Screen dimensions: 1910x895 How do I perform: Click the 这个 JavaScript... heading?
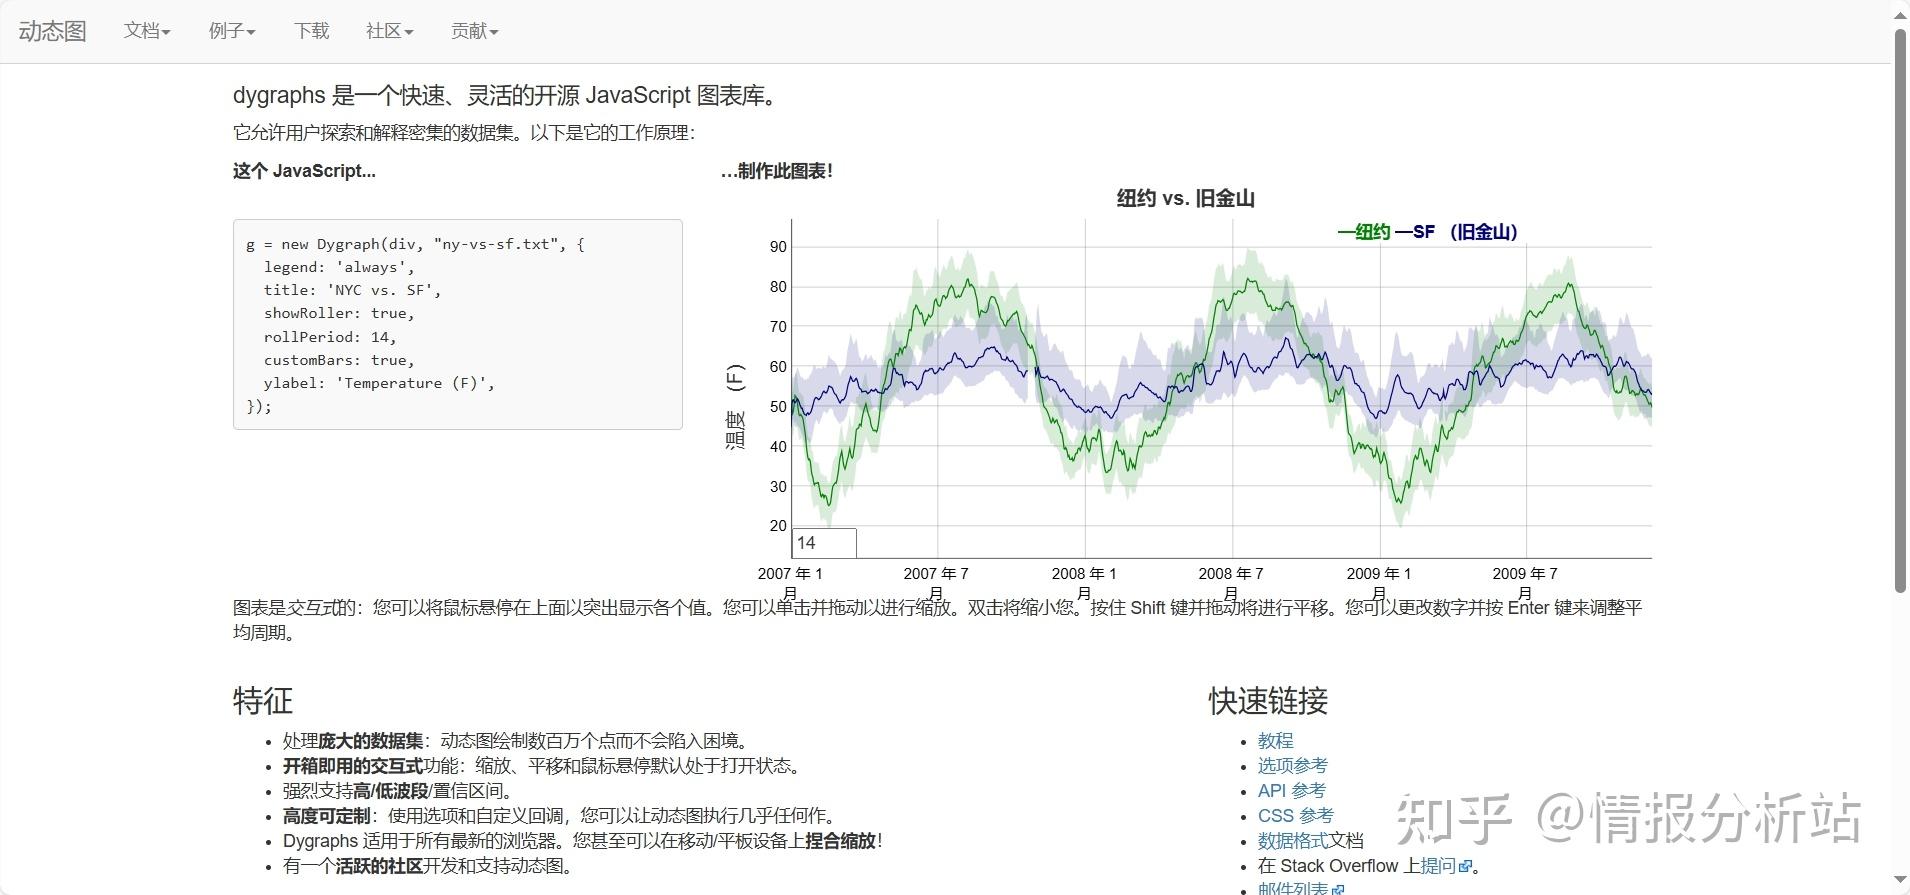pos(304,171)
